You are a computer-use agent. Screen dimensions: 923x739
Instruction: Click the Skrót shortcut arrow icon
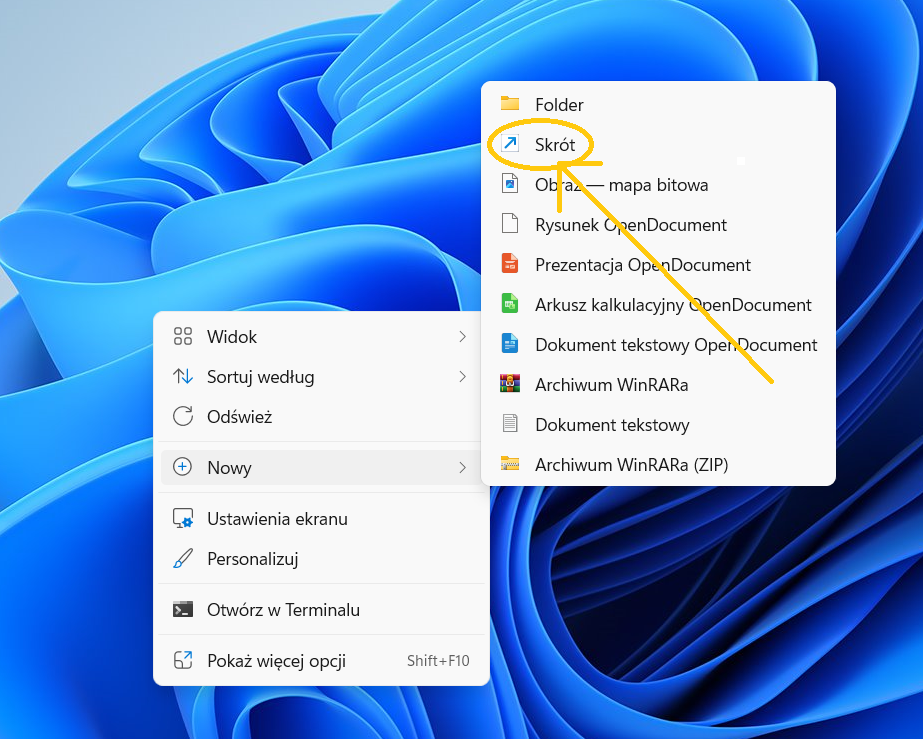coord(510,144)
